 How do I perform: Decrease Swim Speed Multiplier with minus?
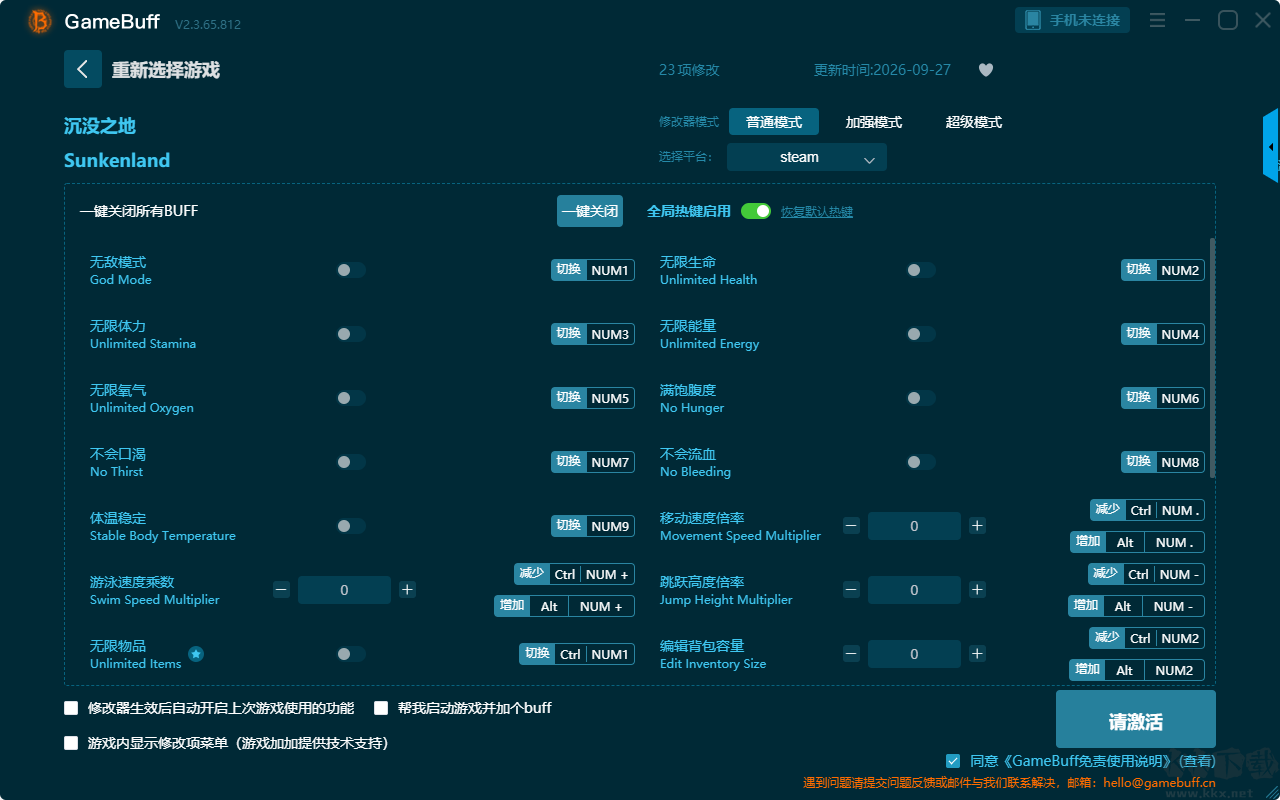(x=281, y=590)
